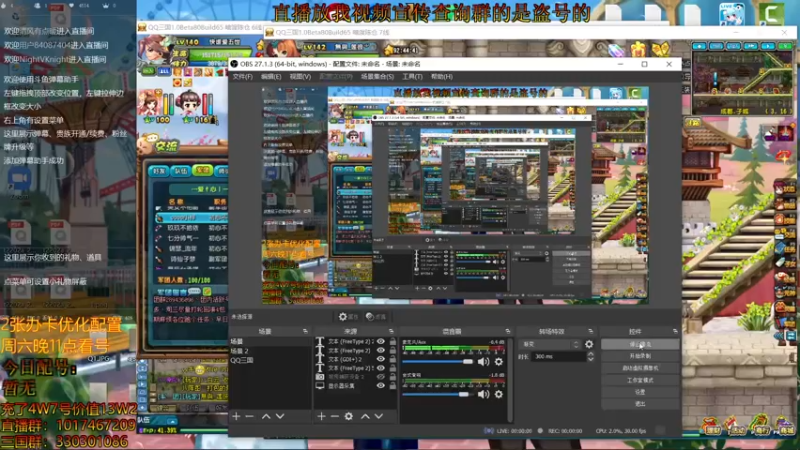Image resolution: width=800 pixels, height=450 pixels.
Task: Click the 300 ms duration input field
Action: (x=559, y=357)
